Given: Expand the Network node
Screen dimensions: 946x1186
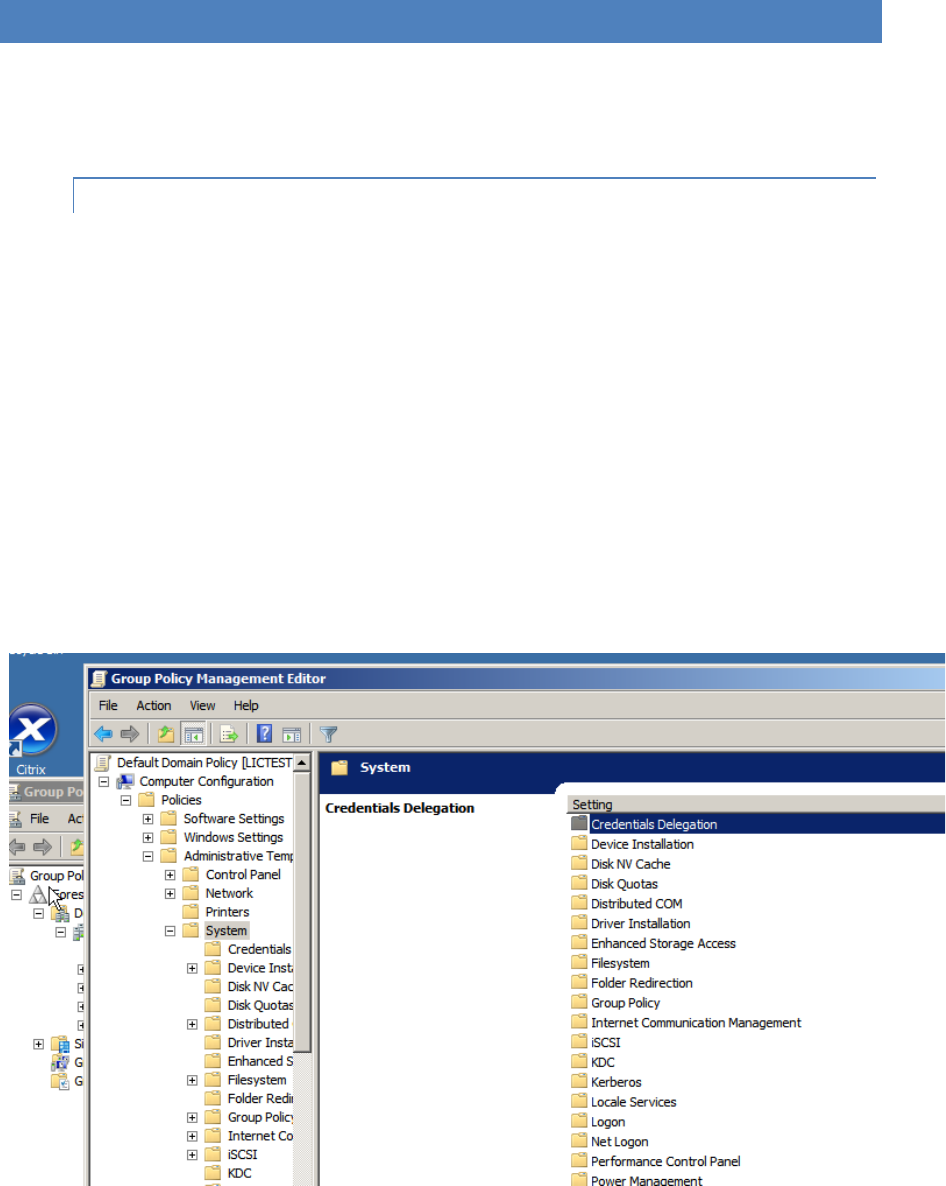Looking at the screenshot, I should [x=170, y=893].
